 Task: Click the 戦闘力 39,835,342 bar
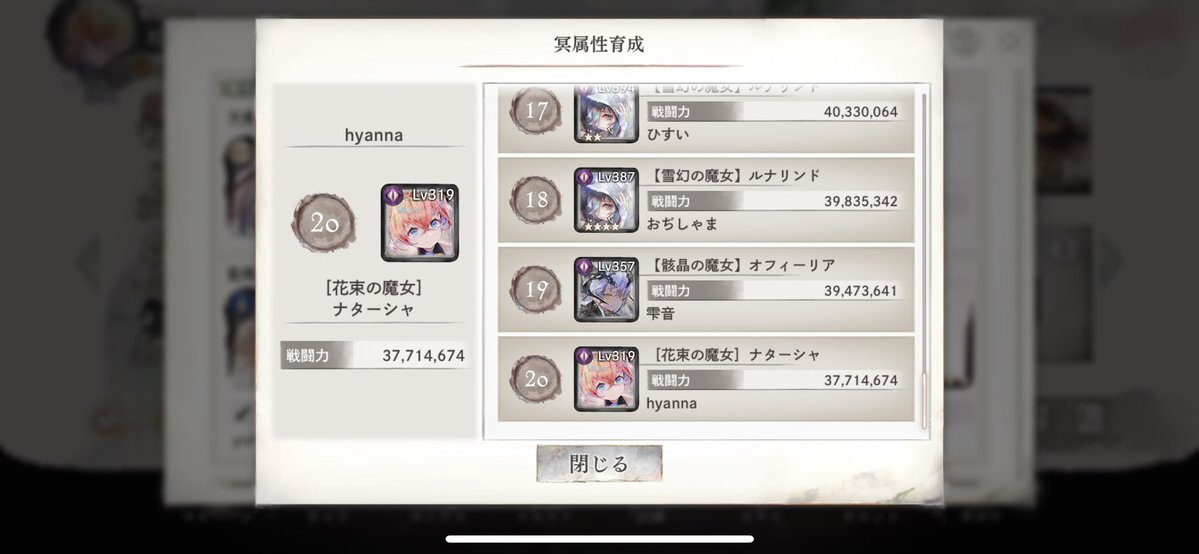[776, 201]
